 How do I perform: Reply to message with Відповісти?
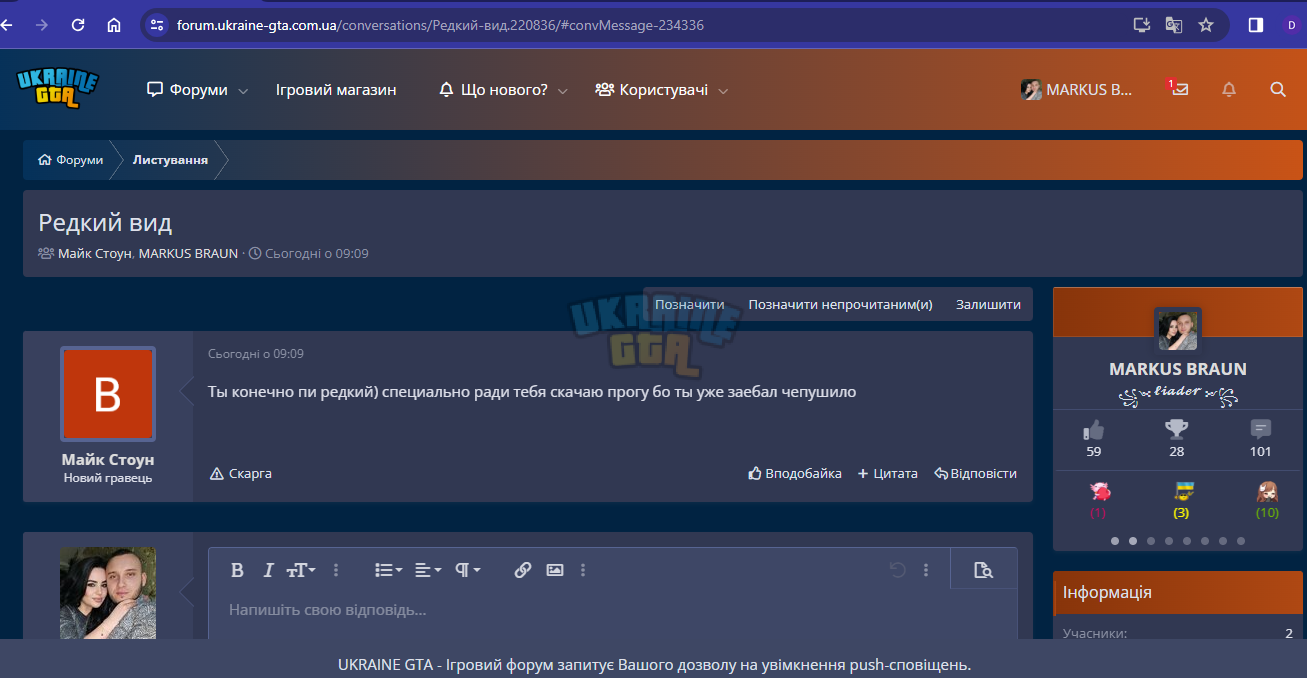pos(975,474)
